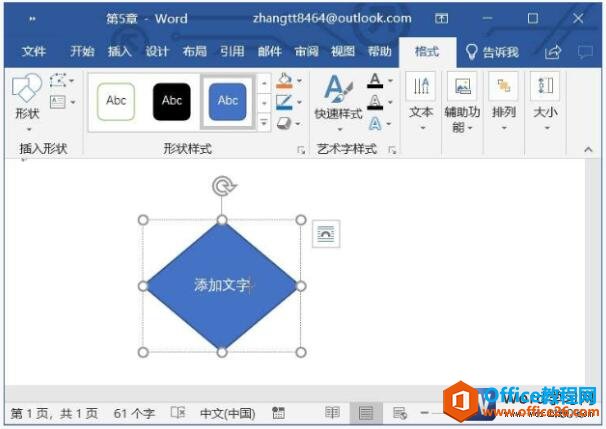Switch to the Review tab

point(306,51)
